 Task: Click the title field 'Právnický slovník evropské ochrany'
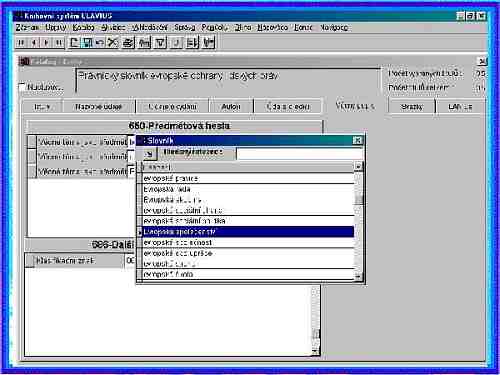coord(228,80)
